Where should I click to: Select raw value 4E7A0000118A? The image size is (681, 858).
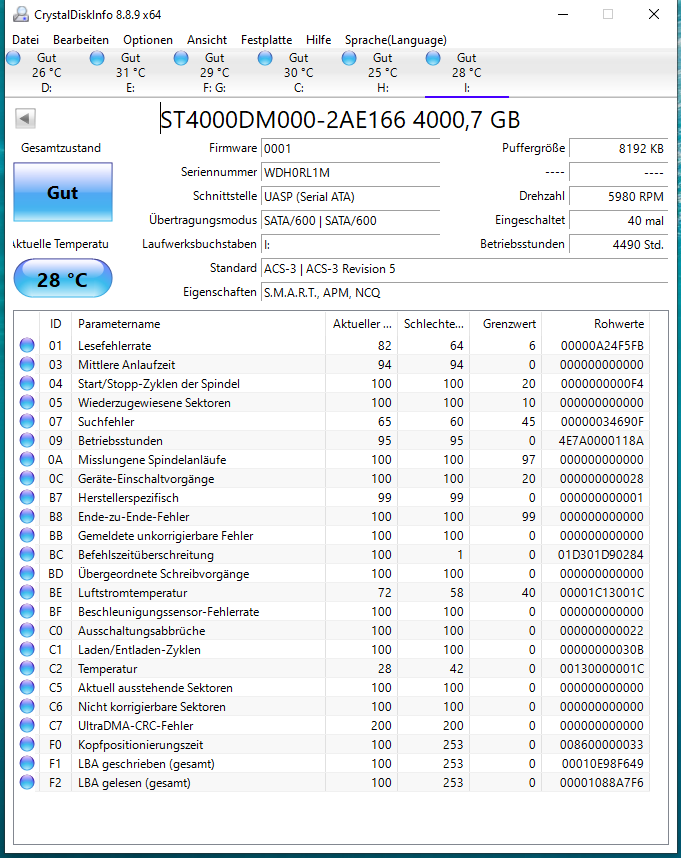(601, 441)
